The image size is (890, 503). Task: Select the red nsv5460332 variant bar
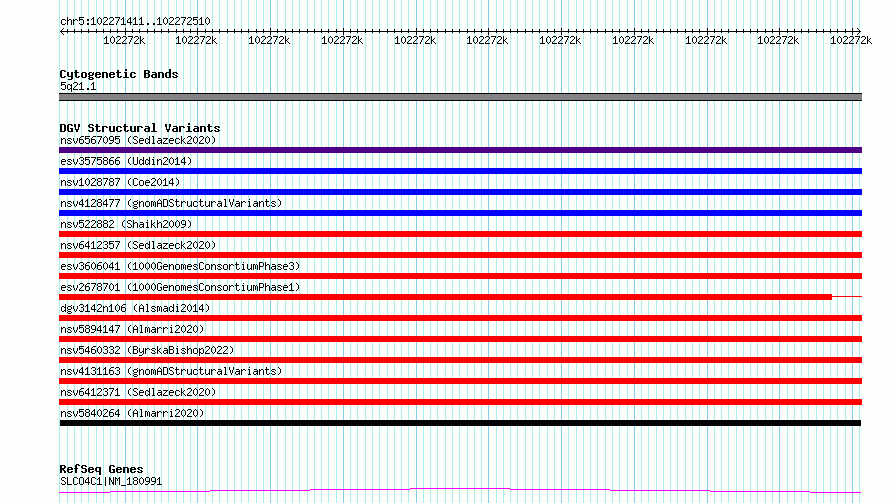[460, 360]
